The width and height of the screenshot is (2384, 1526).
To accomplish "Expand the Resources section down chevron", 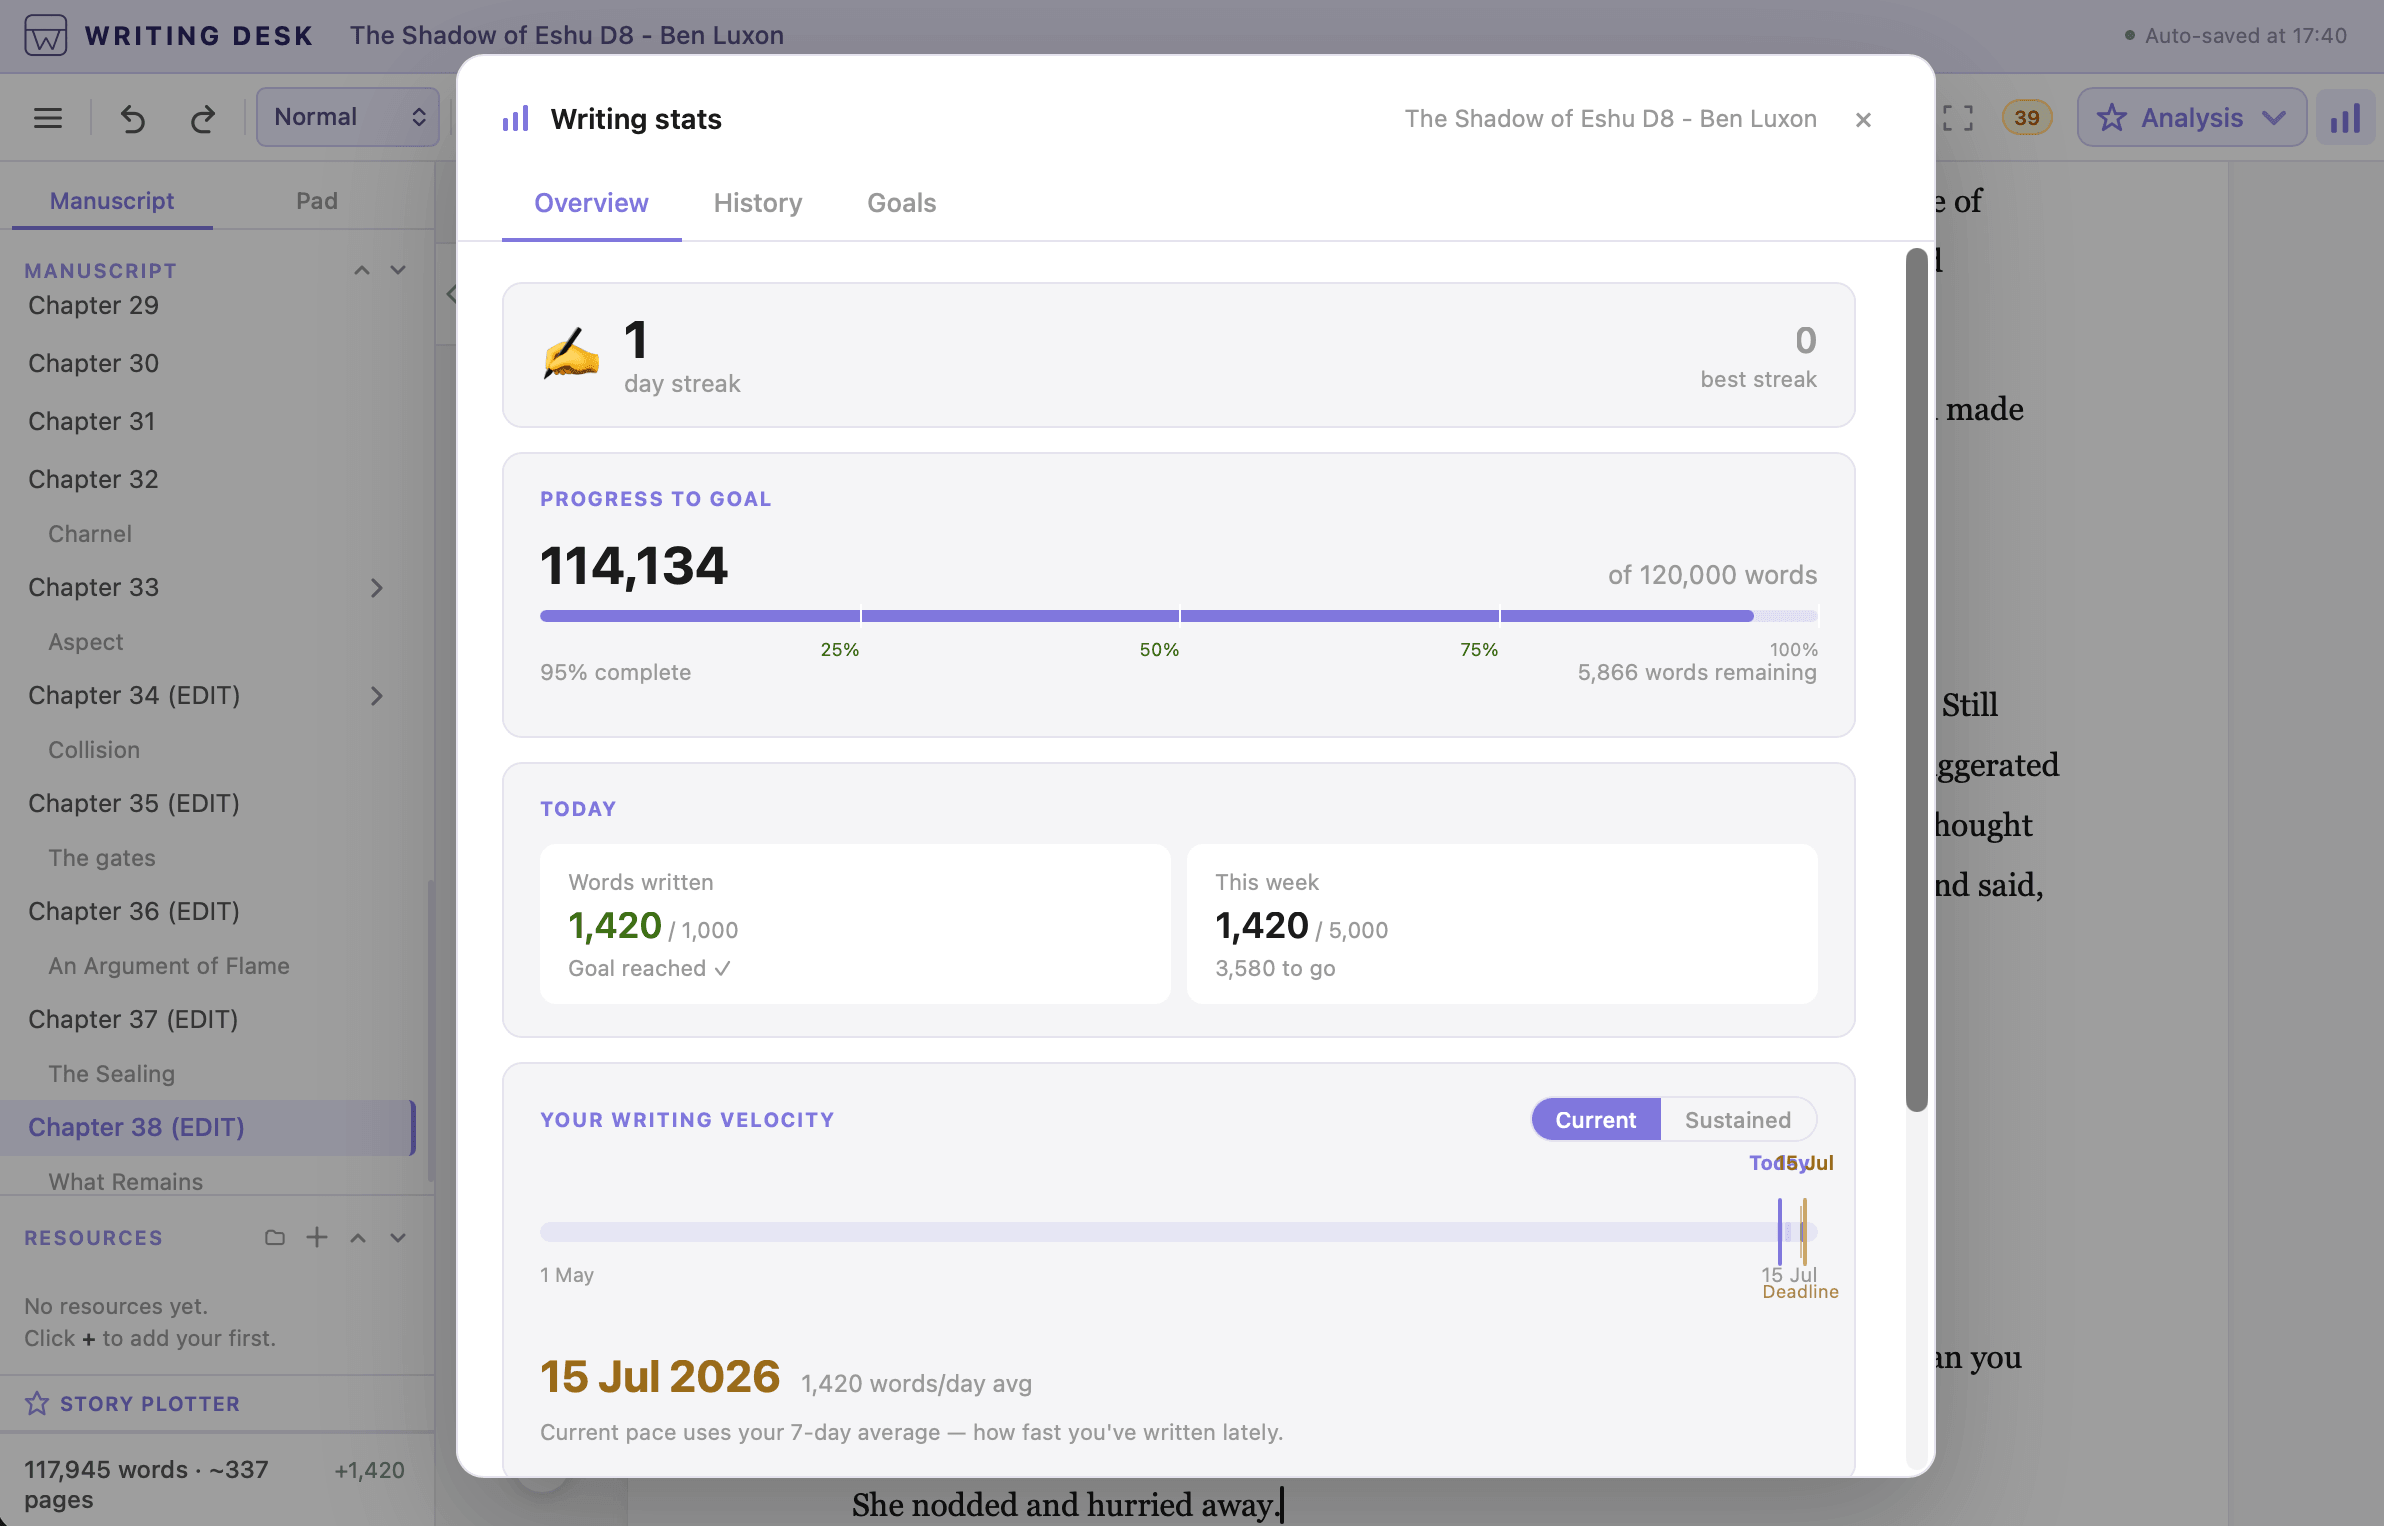I will click(x=398, y=1238).
